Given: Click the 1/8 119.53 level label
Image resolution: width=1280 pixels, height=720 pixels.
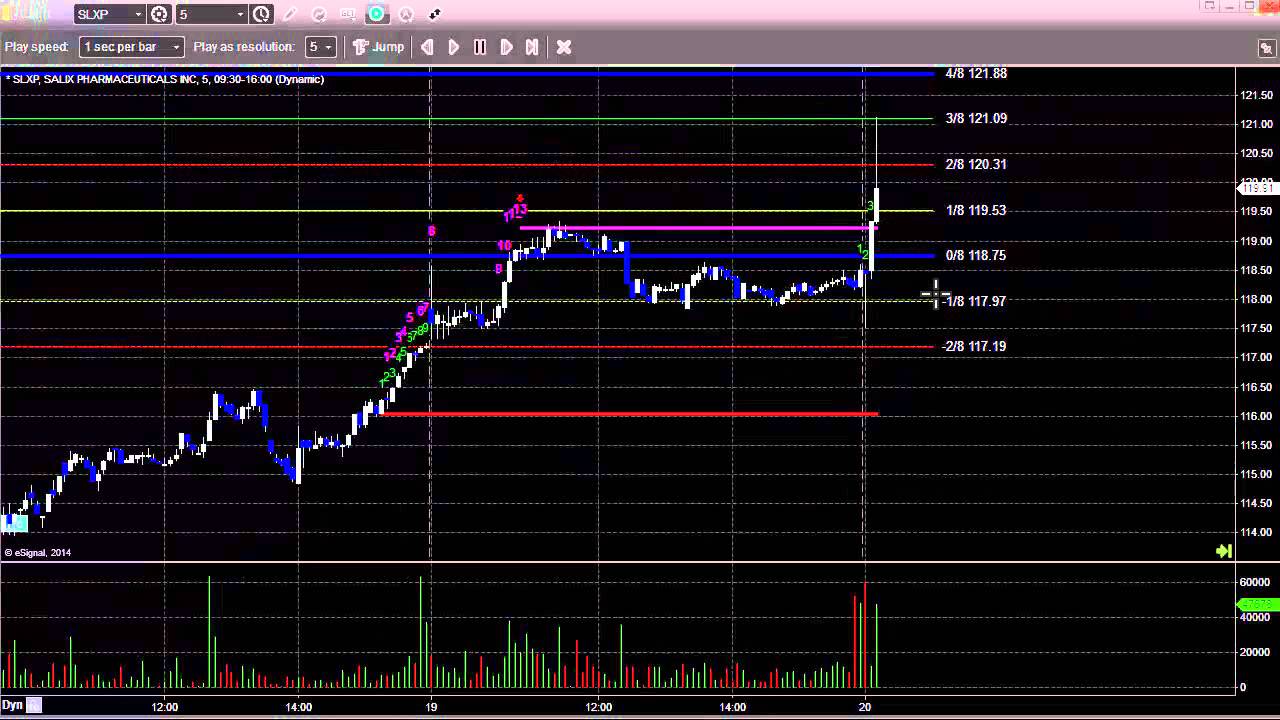Looking at the screenshot, I should (976, 210).
